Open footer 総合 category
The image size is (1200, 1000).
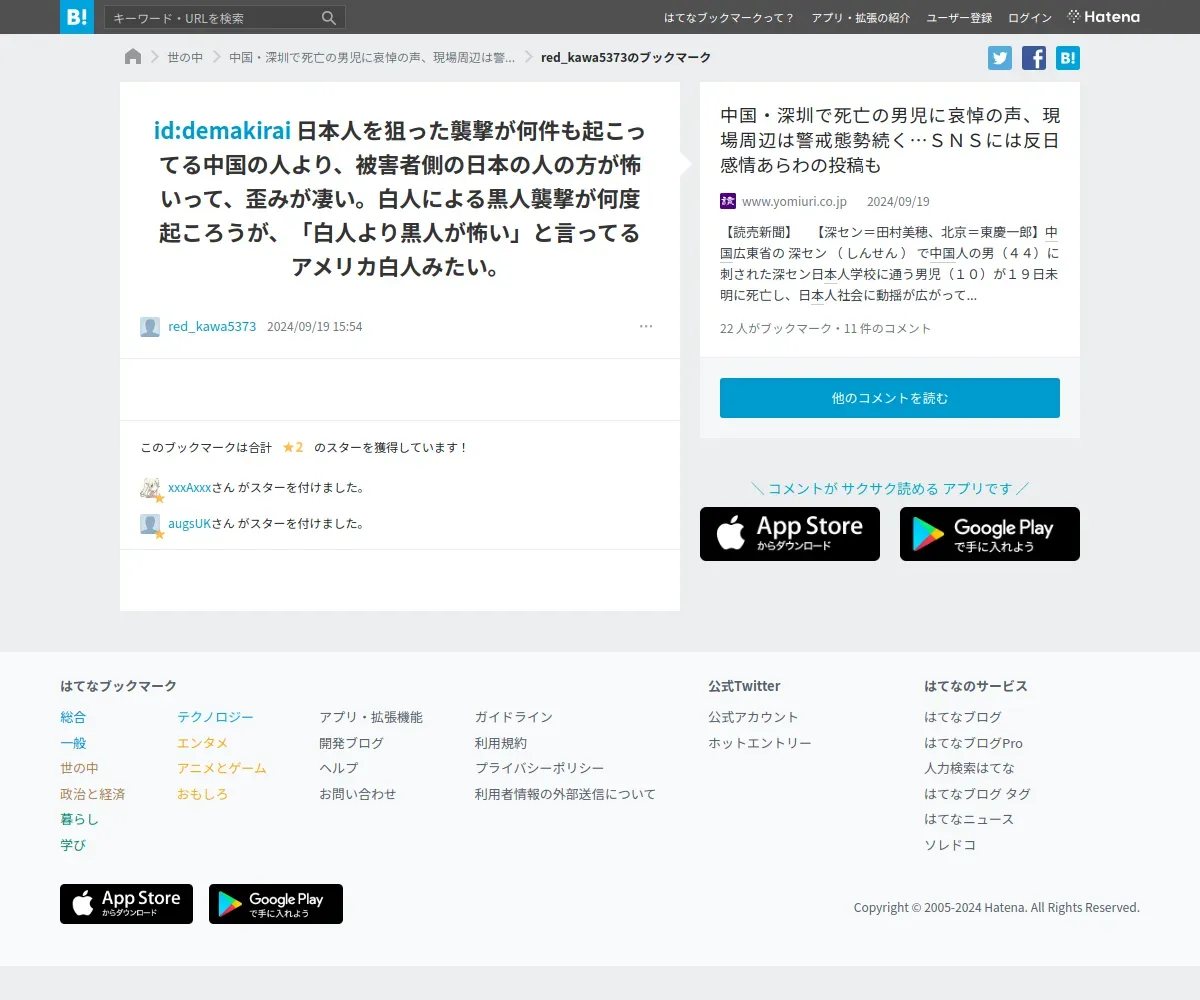coord(73,717)
